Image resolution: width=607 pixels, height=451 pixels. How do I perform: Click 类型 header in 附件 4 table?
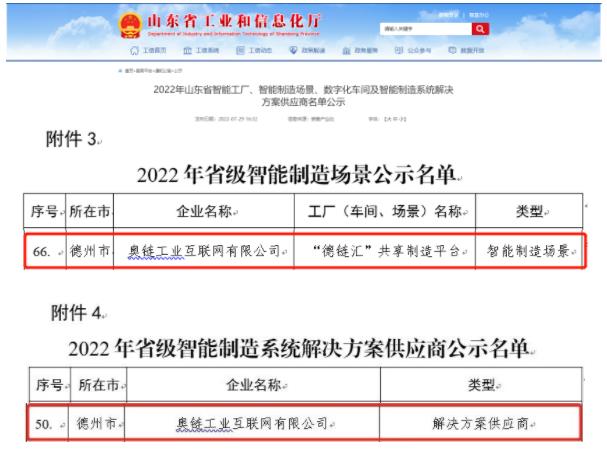point(481,385)
